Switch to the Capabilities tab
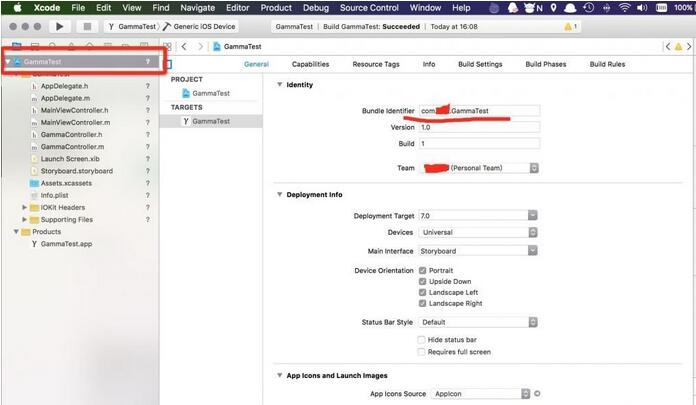 tap(310, 64)
